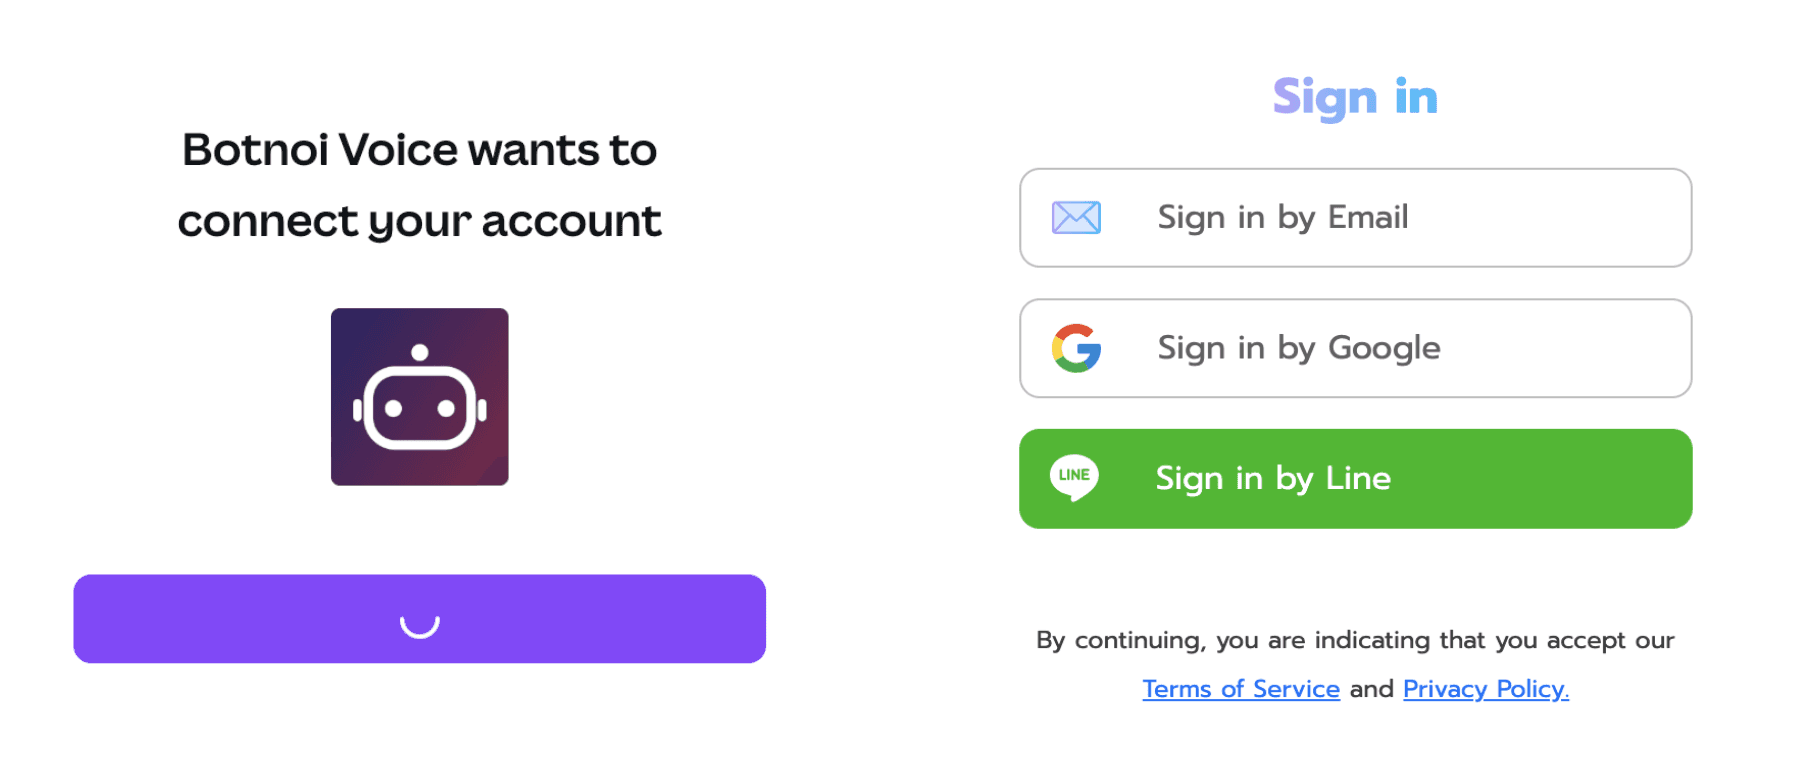Click the blue word 'in' in heading
The image size is (1798, 766).
(1416, 98)
